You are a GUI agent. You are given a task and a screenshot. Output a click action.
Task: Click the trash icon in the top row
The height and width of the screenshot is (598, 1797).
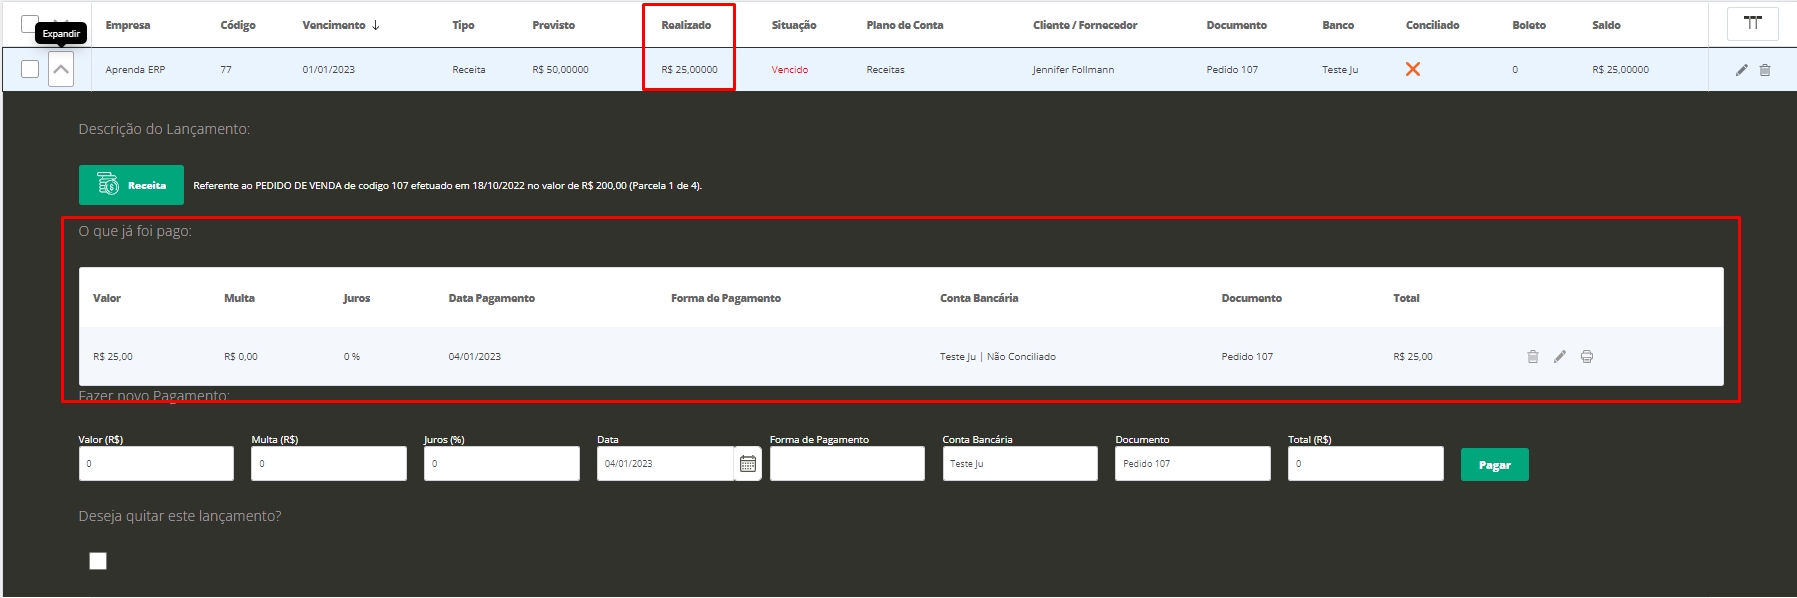pyautogui.click(x=1765, y=70)
